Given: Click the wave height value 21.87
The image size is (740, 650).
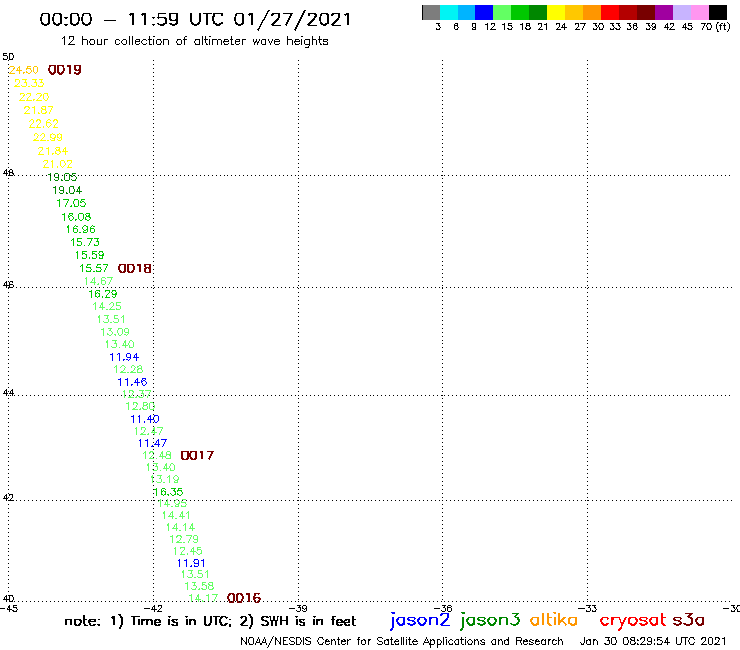Looking at the screenshot, I should pos(39,110).
